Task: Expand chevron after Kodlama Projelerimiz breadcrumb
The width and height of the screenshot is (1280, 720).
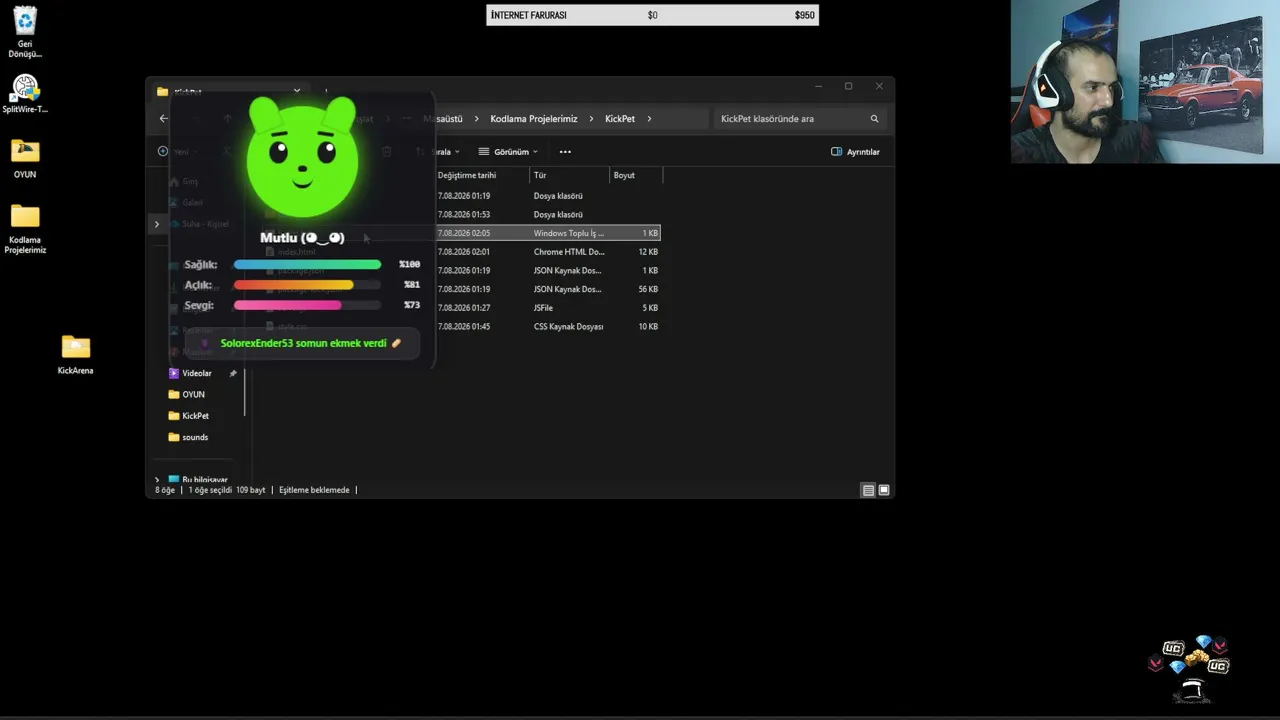Action: 591,119
